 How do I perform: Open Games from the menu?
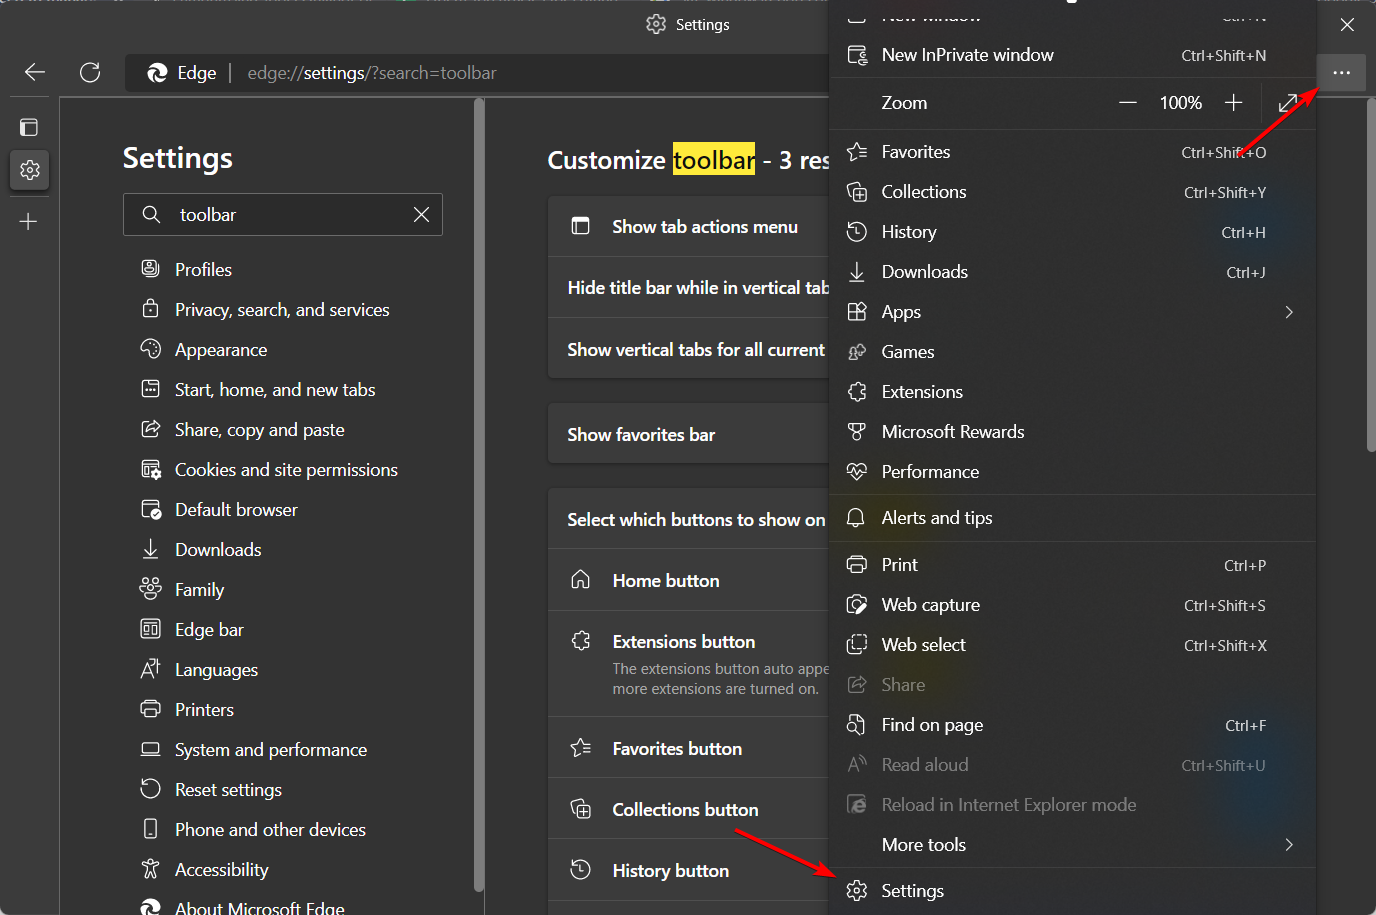[x=1072, y=352]
